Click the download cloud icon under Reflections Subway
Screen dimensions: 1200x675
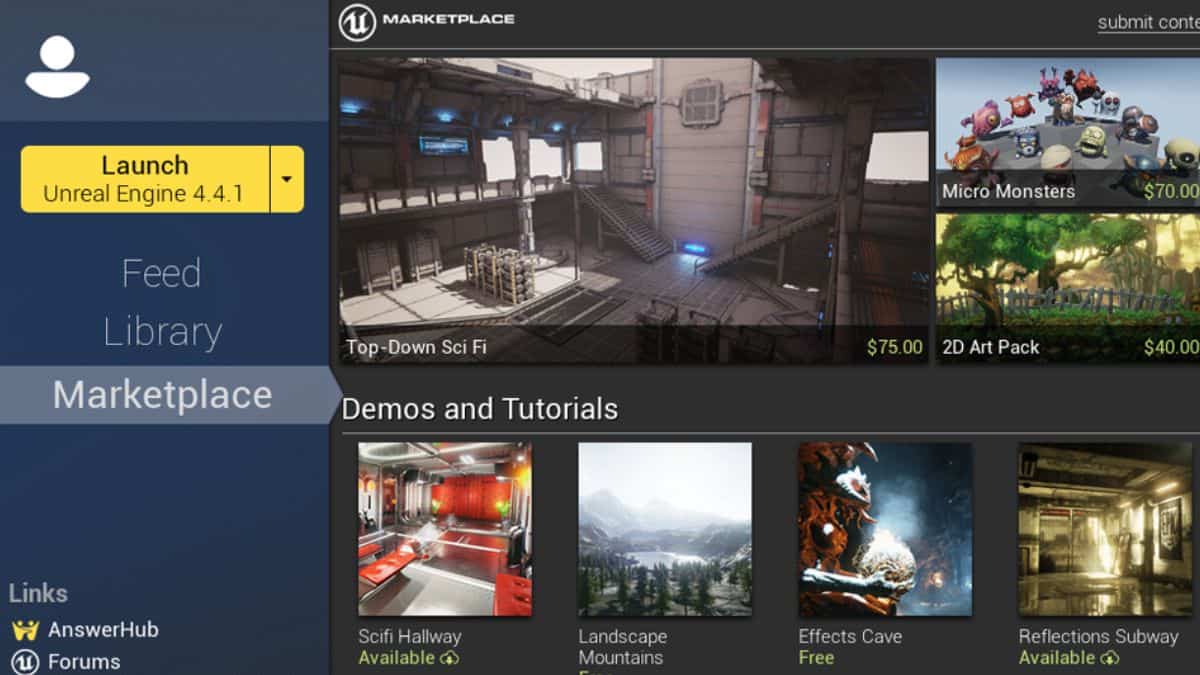click(1109, 658)
